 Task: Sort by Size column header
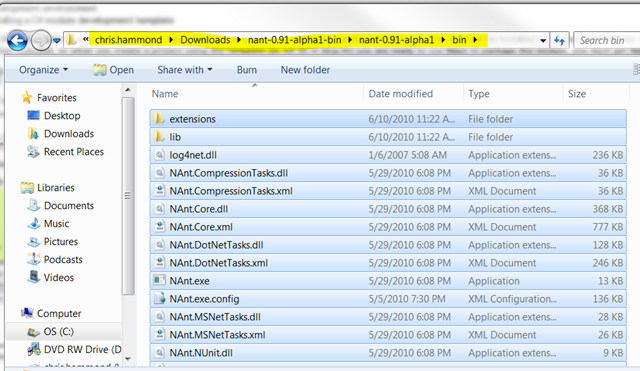[577, 93]
